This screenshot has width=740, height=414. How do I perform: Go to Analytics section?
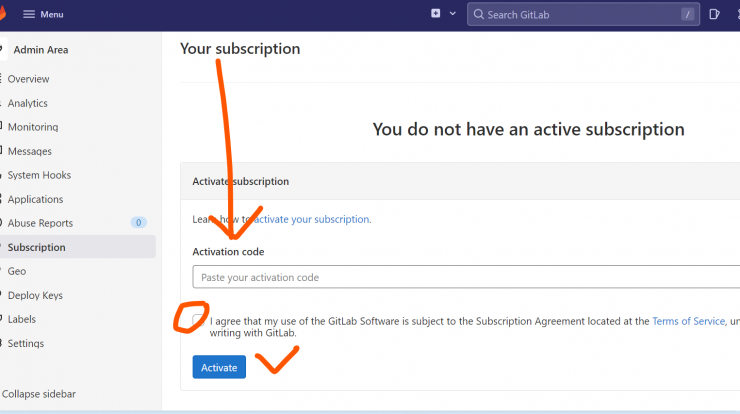[27, 103]
